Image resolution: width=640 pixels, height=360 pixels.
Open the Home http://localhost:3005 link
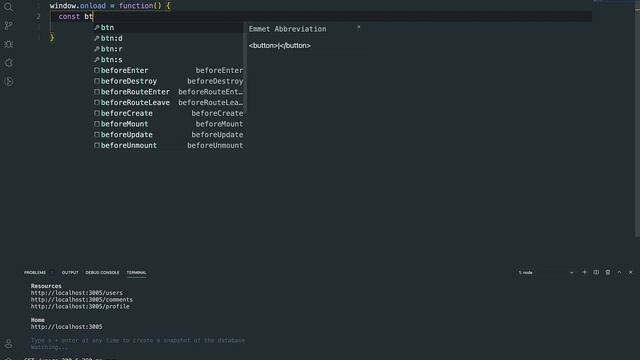[67, 327]
